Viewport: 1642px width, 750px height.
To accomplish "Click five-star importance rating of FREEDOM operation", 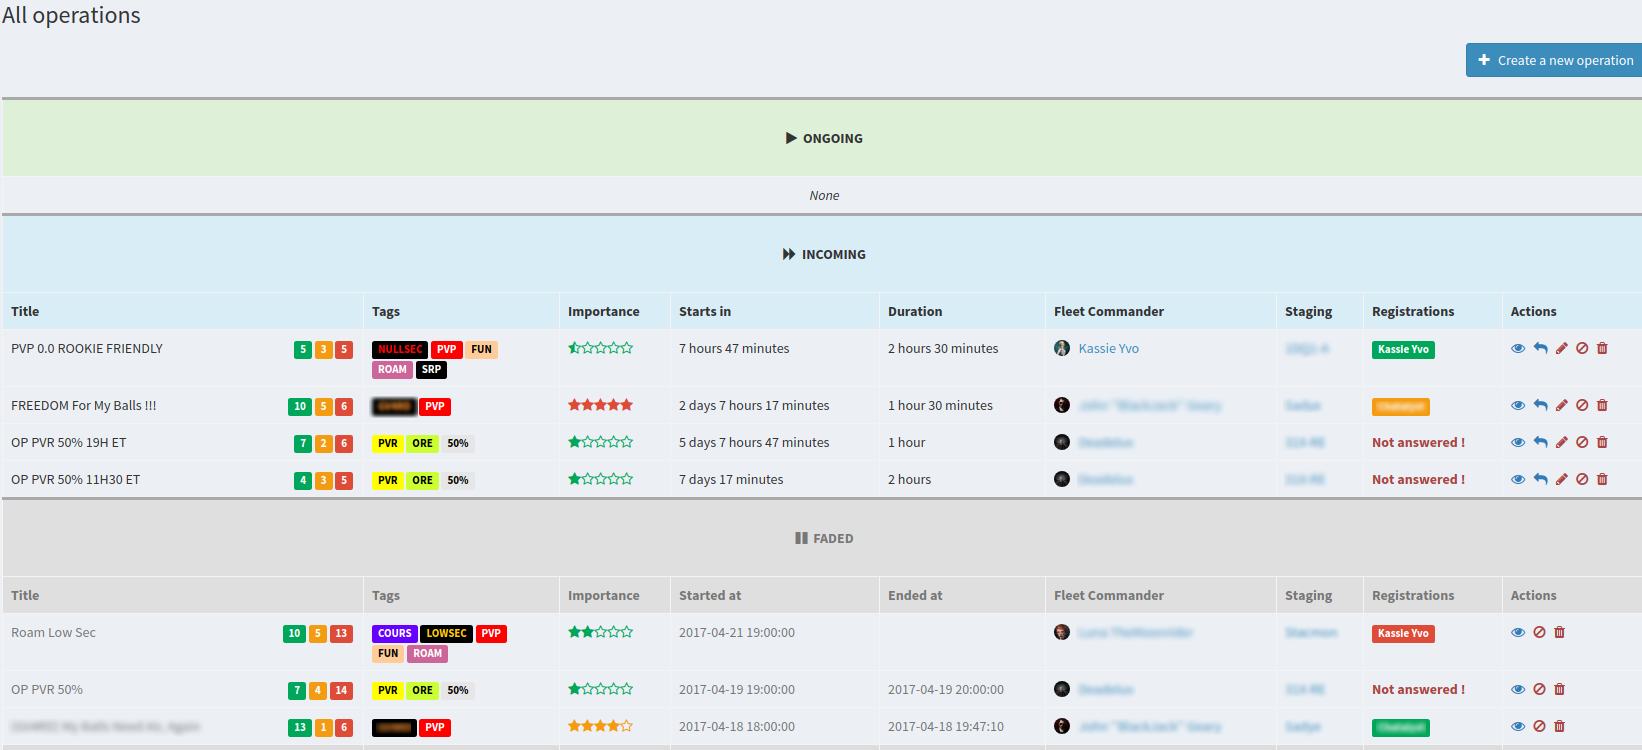I will click(x=600, y=405).
